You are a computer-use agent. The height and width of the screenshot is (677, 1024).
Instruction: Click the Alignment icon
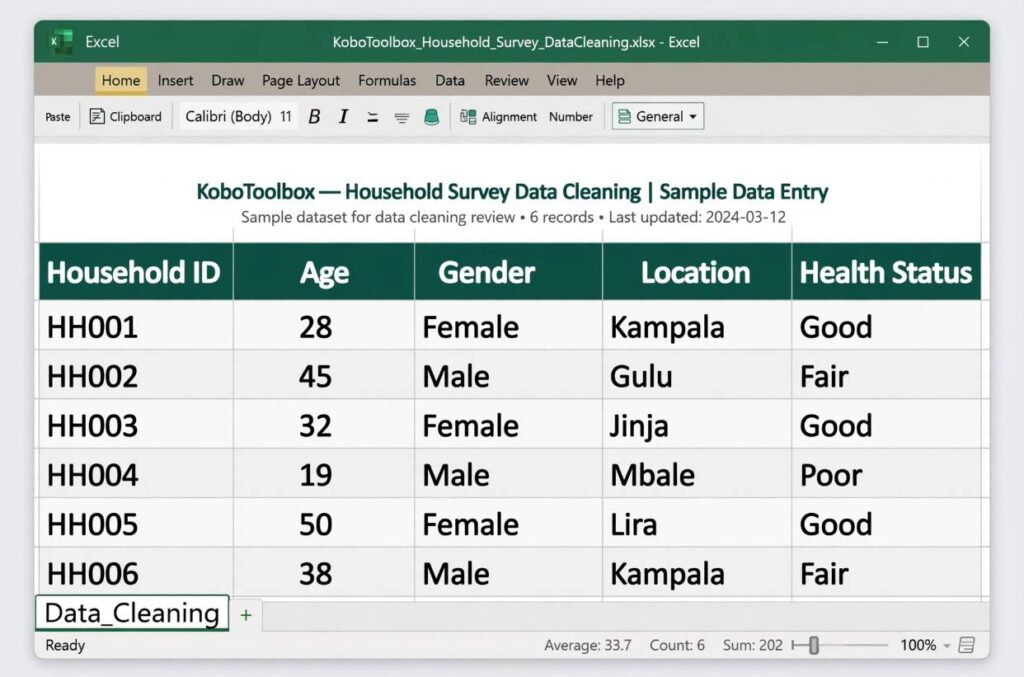pyautogui.click(x=468, y=116)
